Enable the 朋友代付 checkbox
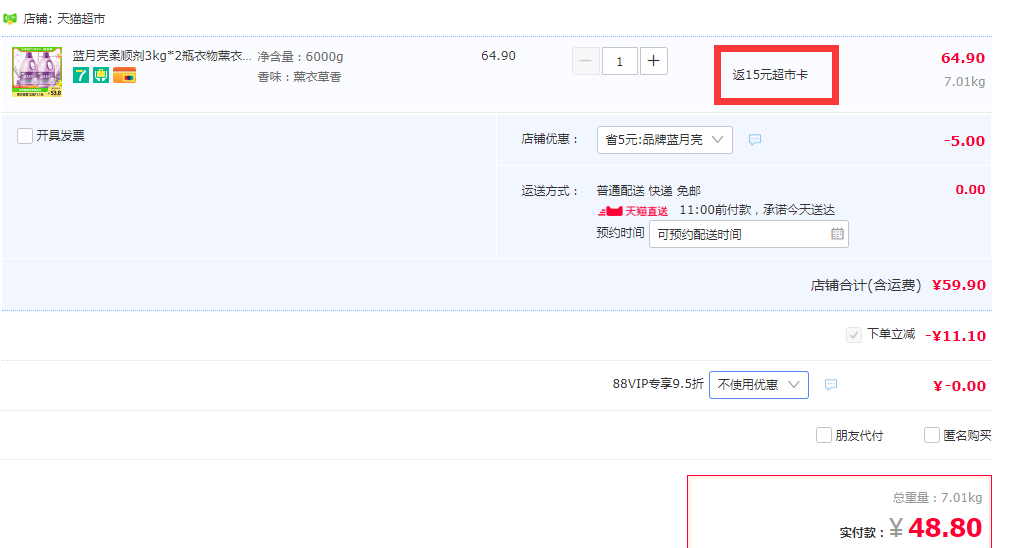This screenshot has width=1014, height=548. coord(824,435)
